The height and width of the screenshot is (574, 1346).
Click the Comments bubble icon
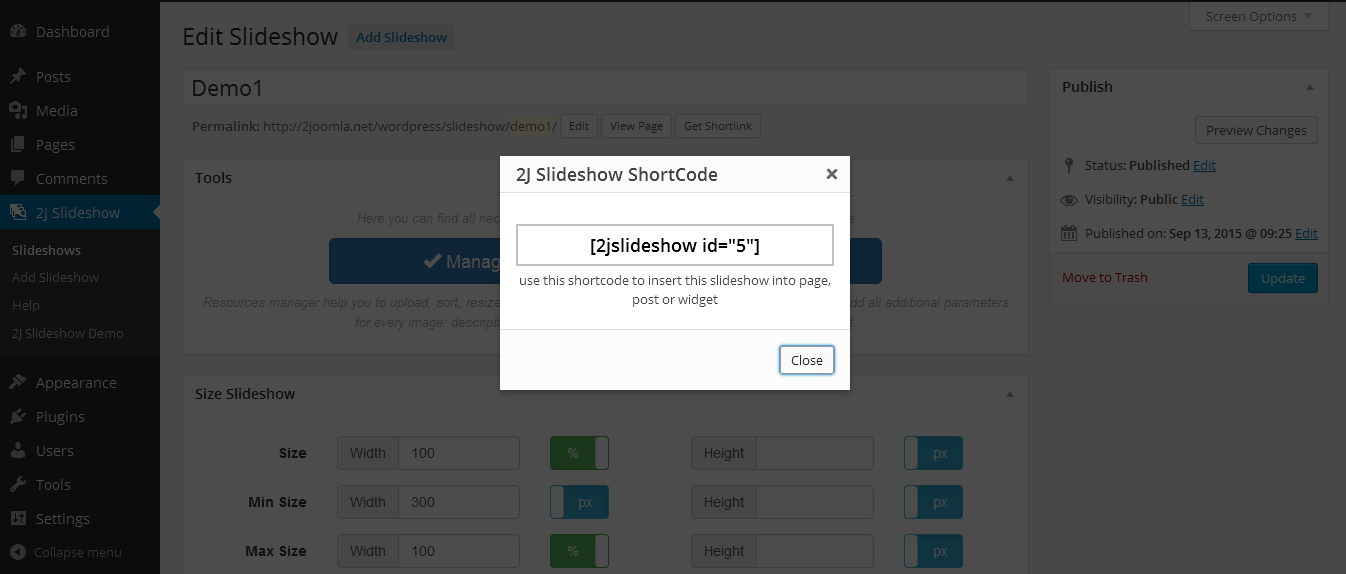coord(18,178)
